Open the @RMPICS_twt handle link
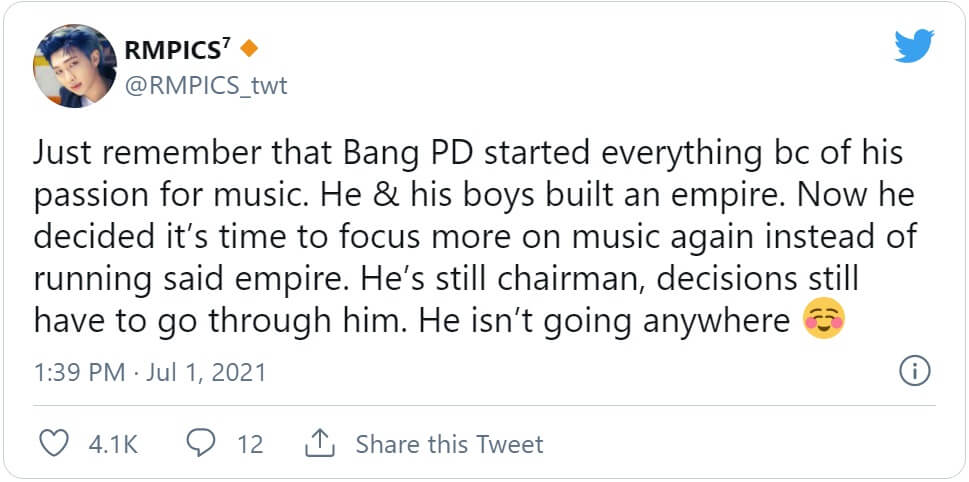This screenshot has width=969, height=482. 205,86
